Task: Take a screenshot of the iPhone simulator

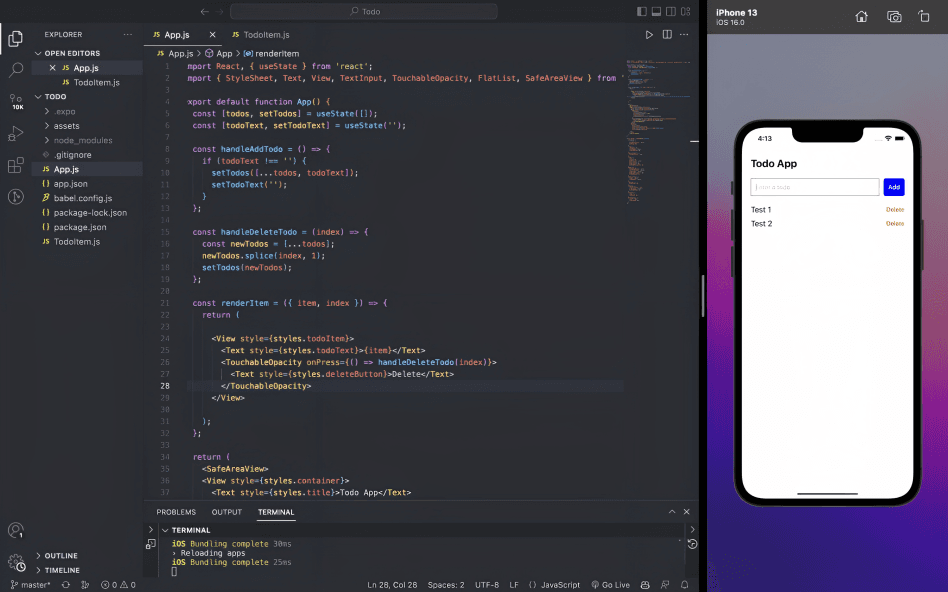Action: (893, 17)
